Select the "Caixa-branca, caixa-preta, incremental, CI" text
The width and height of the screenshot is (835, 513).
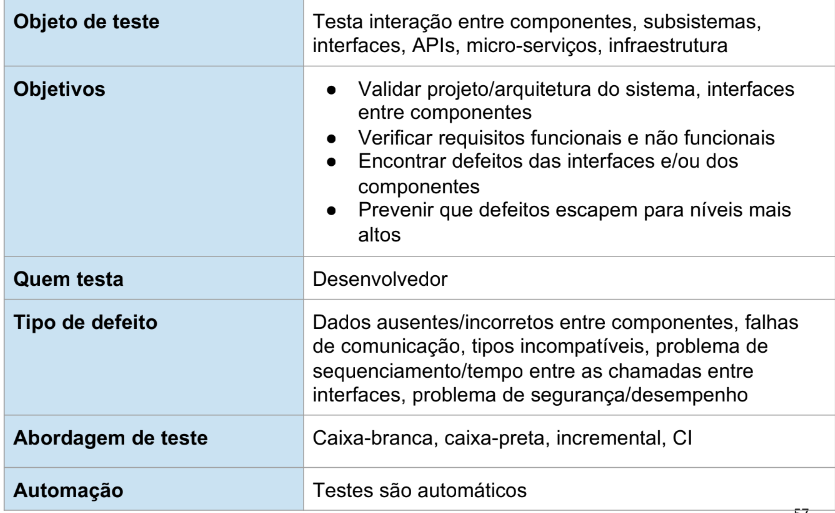point(502,438)
